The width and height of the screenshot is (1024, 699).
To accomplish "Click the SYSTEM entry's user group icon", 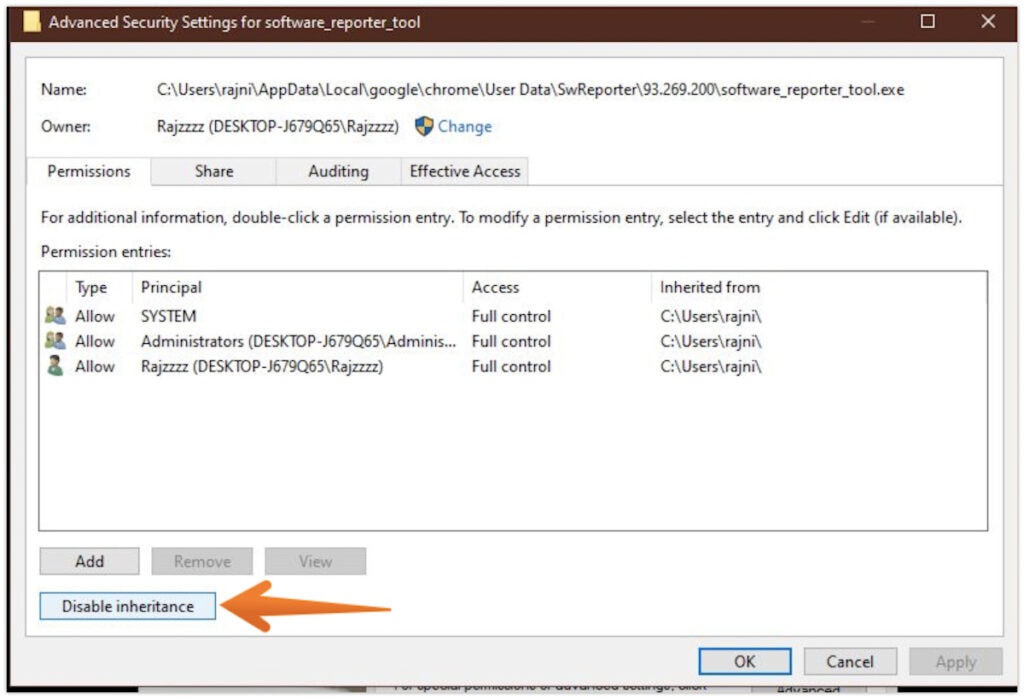I will [x=55, y=315].
